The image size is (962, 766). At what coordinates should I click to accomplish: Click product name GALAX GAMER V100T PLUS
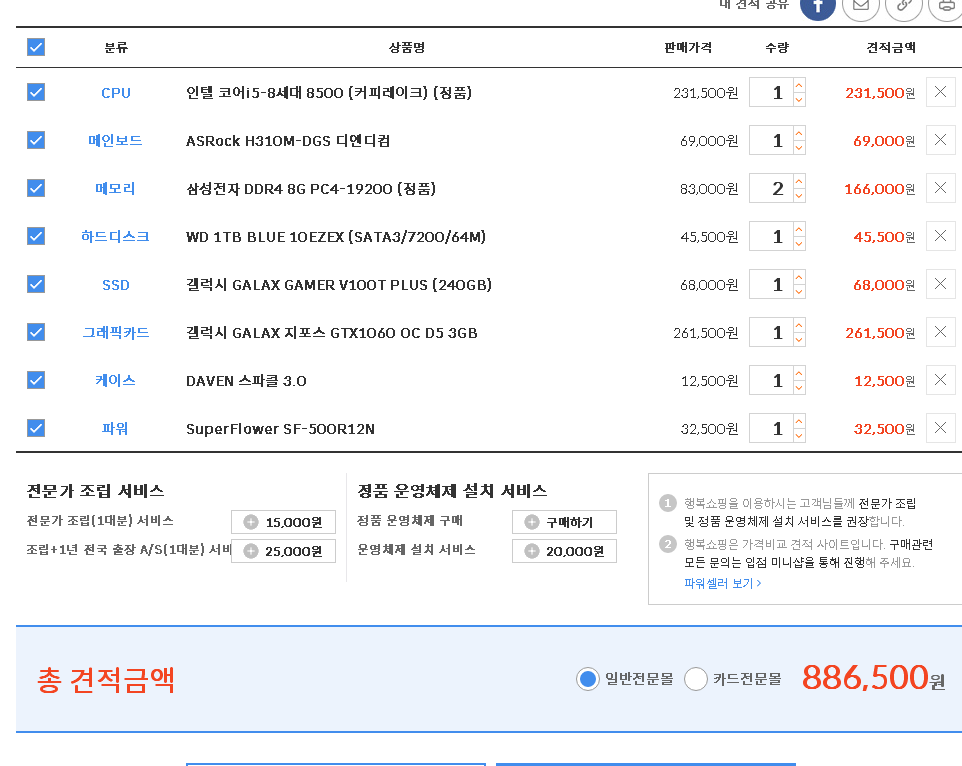coord(339,285)
